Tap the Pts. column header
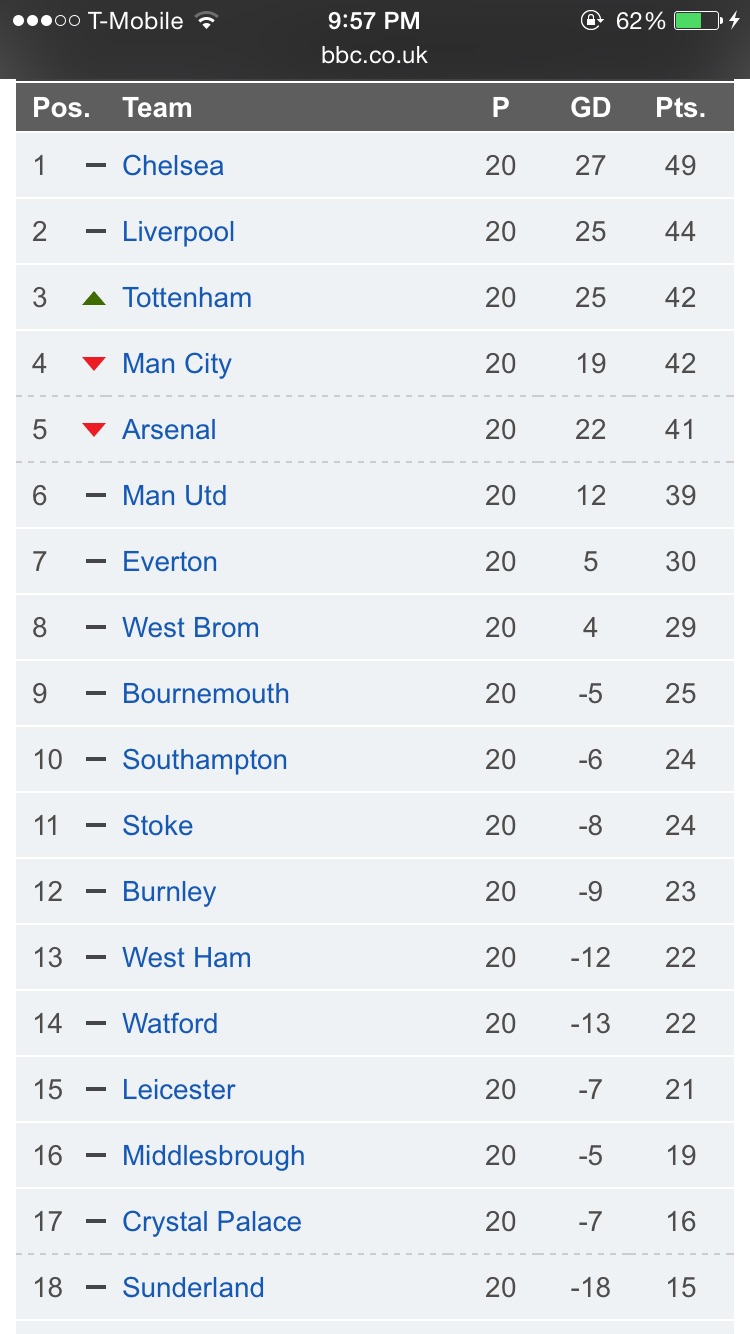The width and height of the screenshot is (750, 1334). (x=680, y=108)
